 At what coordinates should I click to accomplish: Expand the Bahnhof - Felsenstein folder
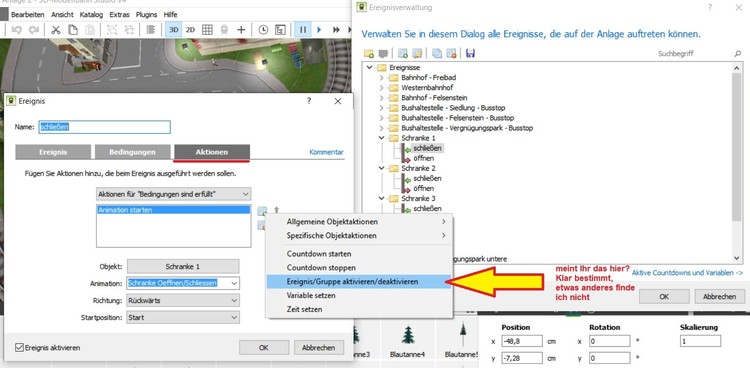381,98
